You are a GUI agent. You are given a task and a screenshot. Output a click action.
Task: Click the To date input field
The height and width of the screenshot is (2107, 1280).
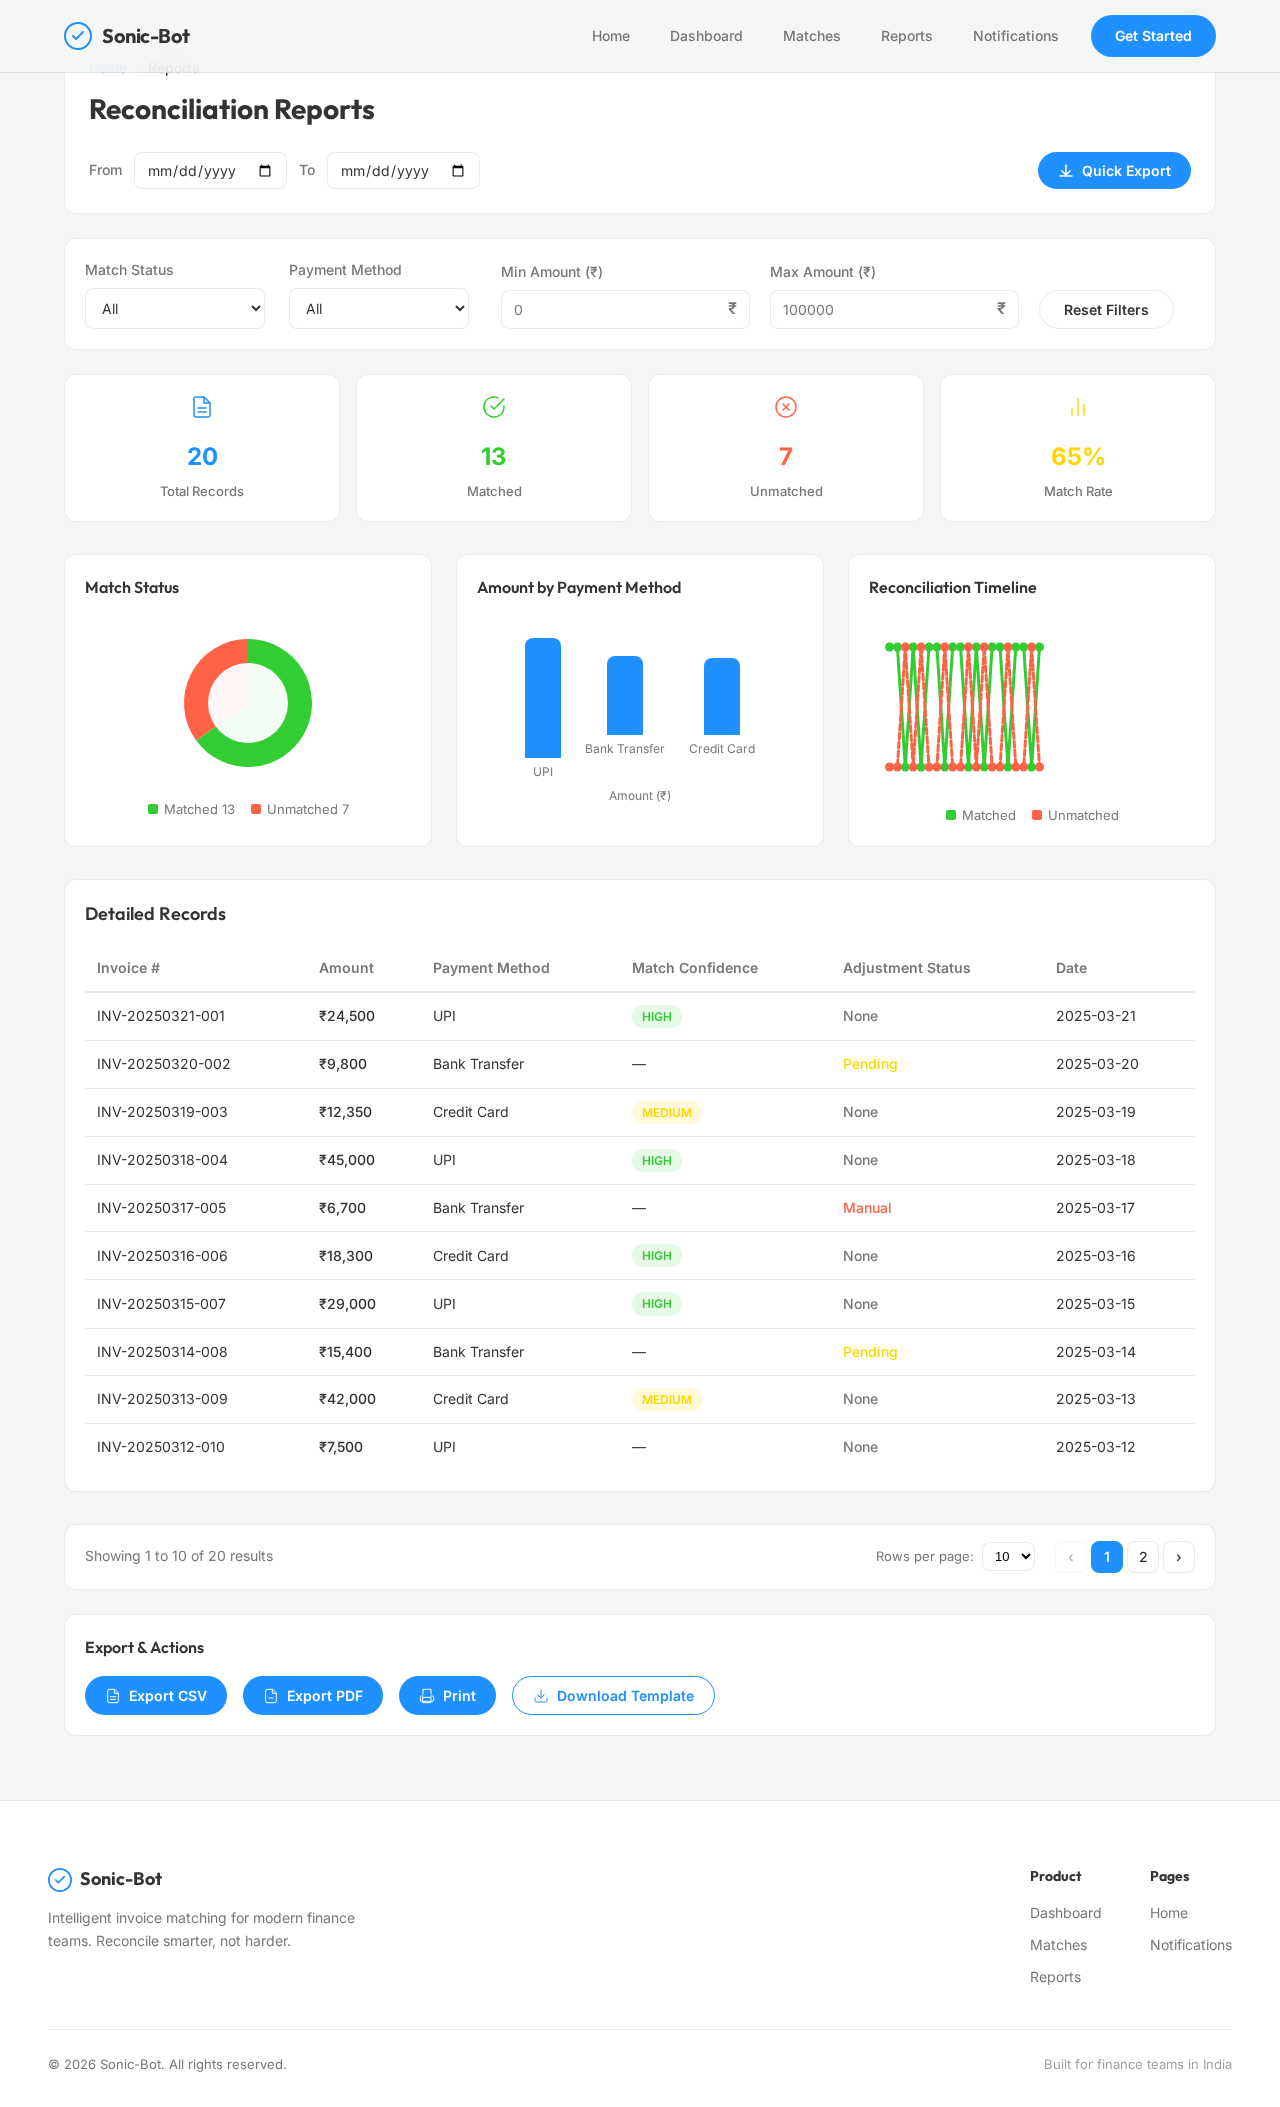coord(403,171)
